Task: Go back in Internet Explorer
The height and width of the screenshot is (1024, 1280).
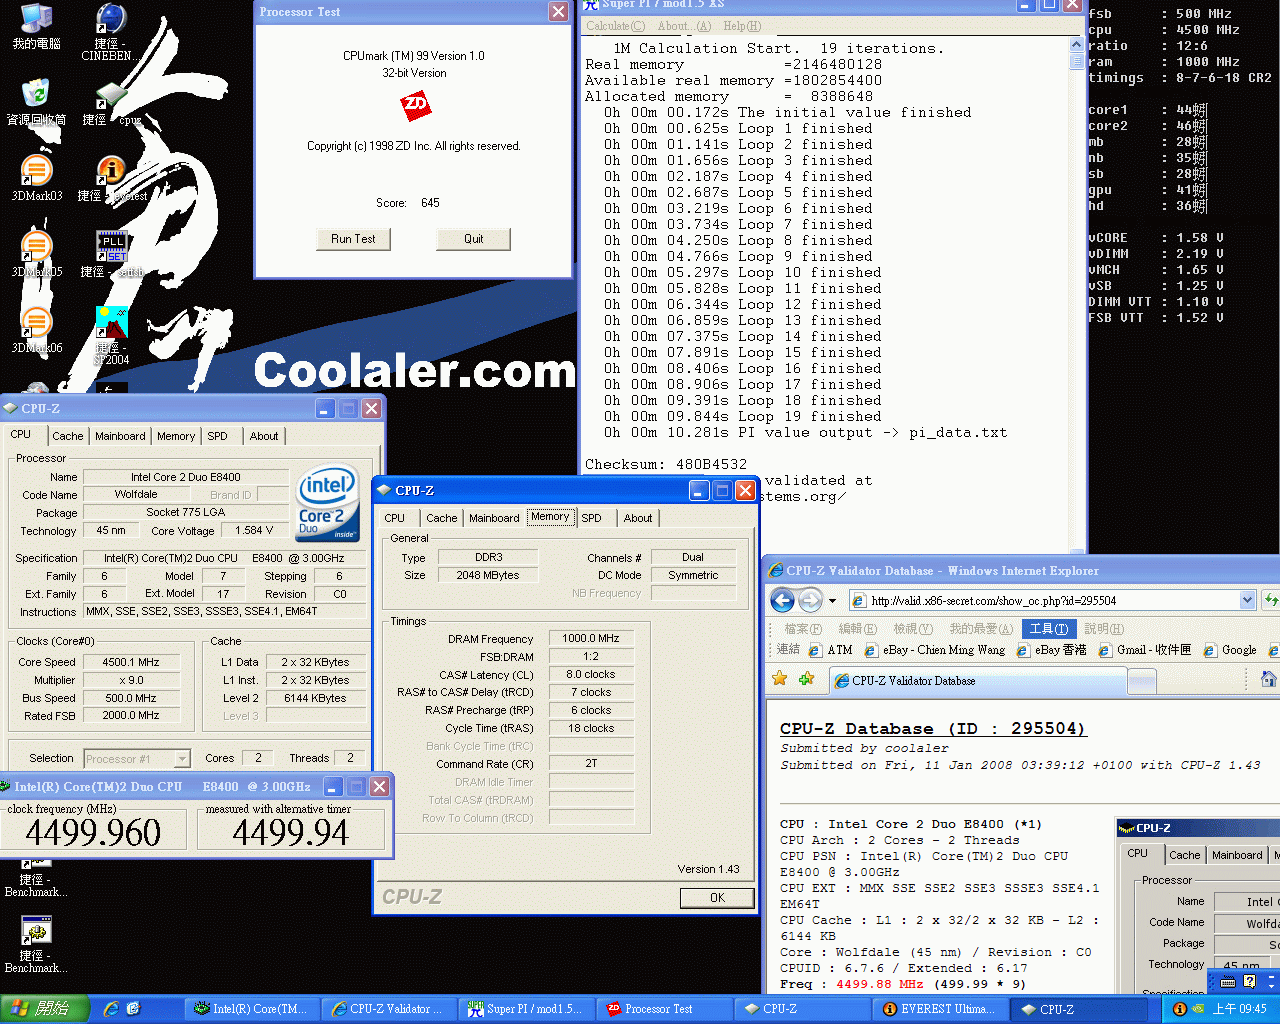Action: click(783, 600)
